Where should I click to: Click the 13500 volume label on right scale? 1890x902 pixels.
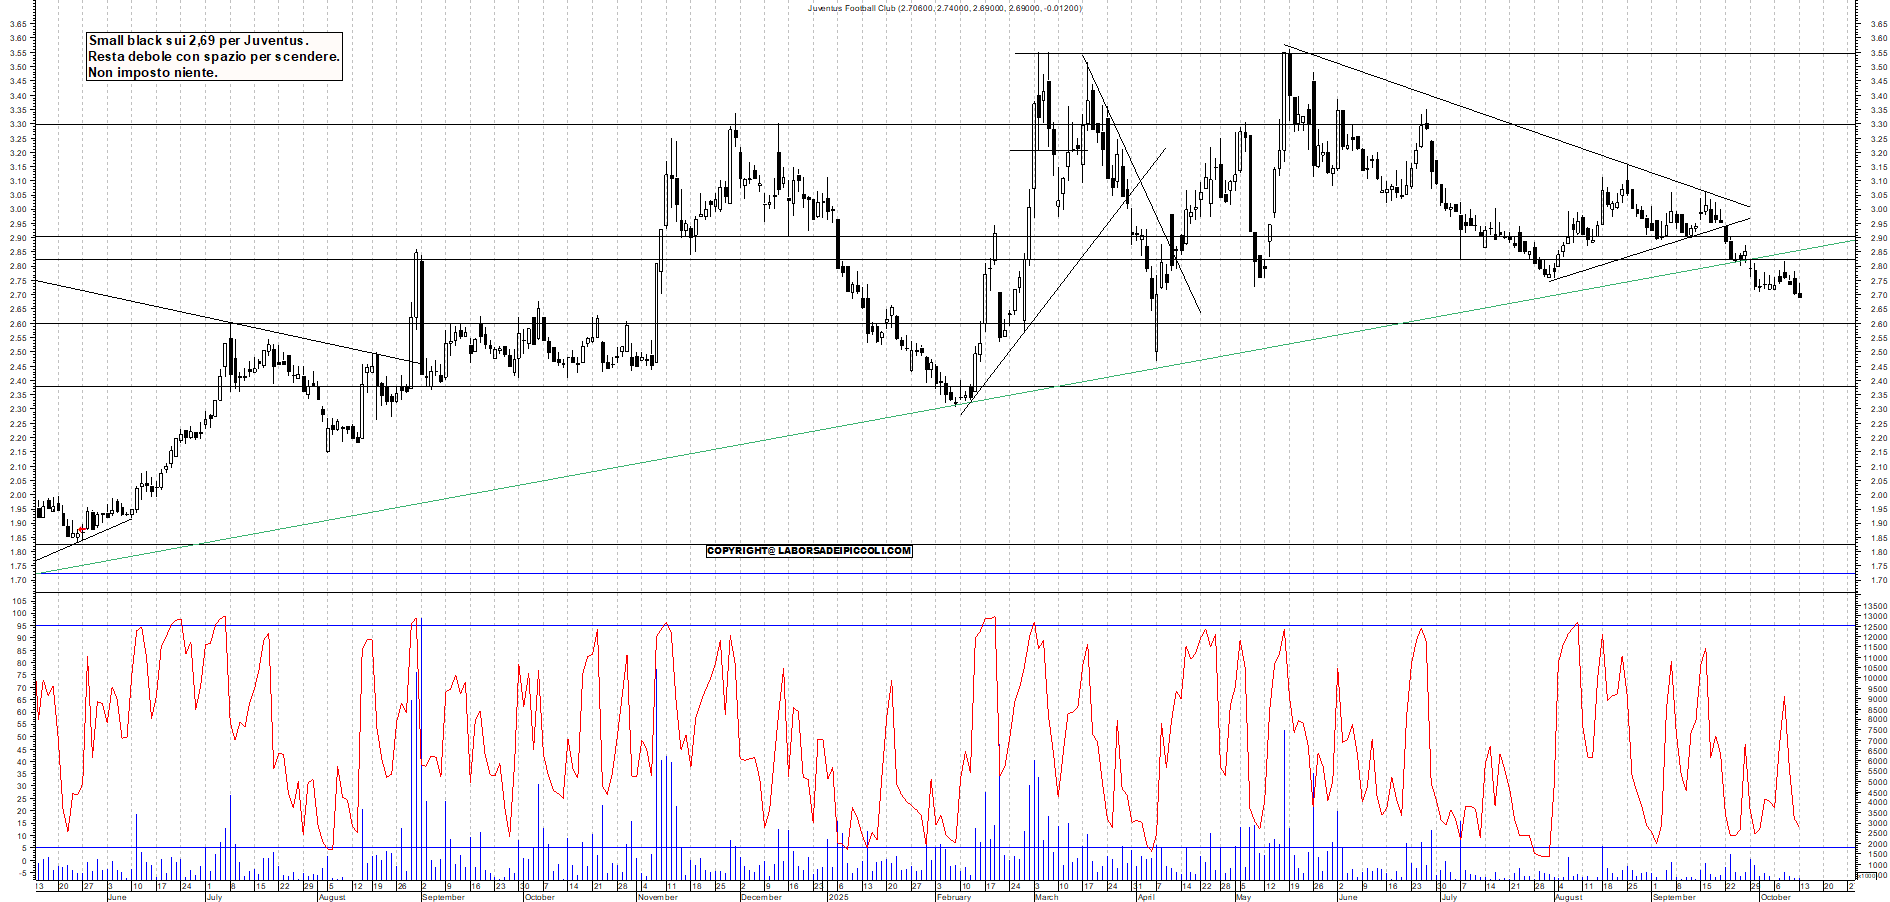(1874, 606)
